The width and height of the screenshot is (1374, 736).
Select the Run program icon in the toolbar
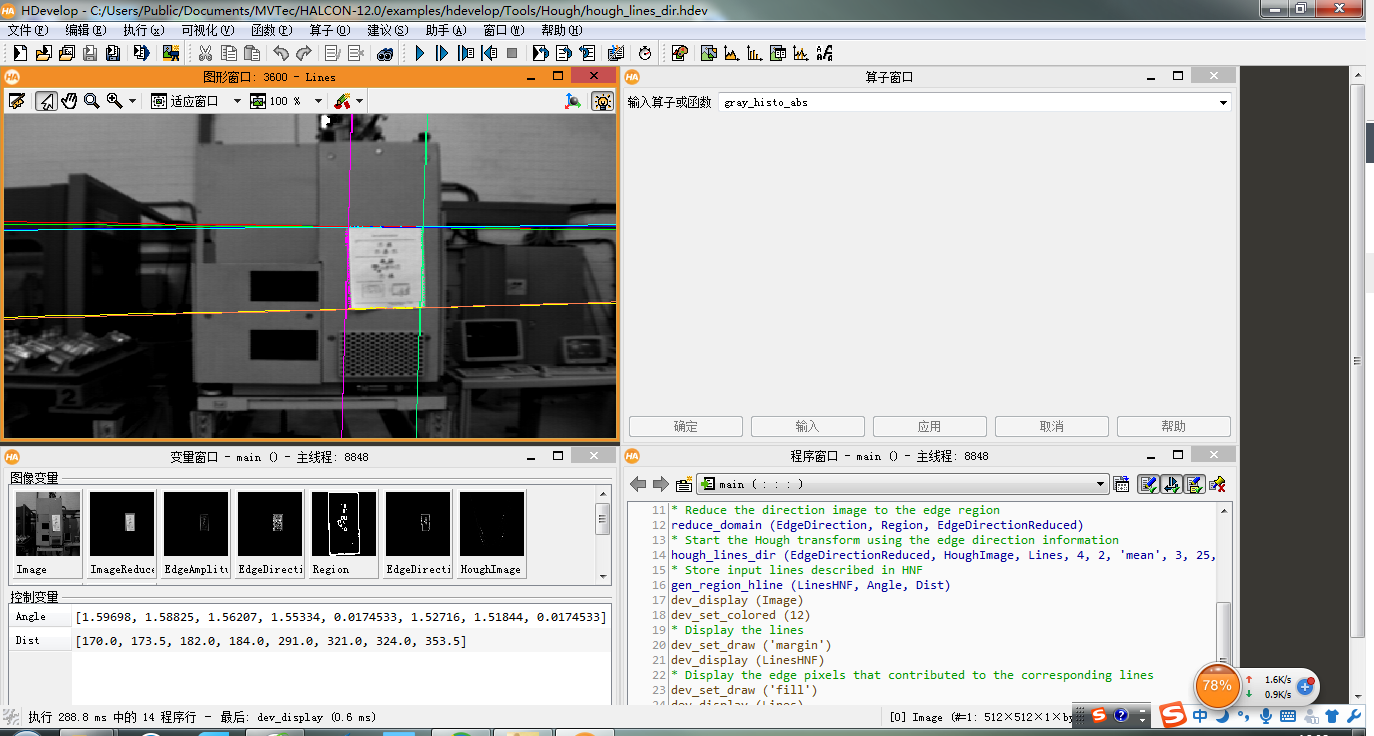[419, 52]
